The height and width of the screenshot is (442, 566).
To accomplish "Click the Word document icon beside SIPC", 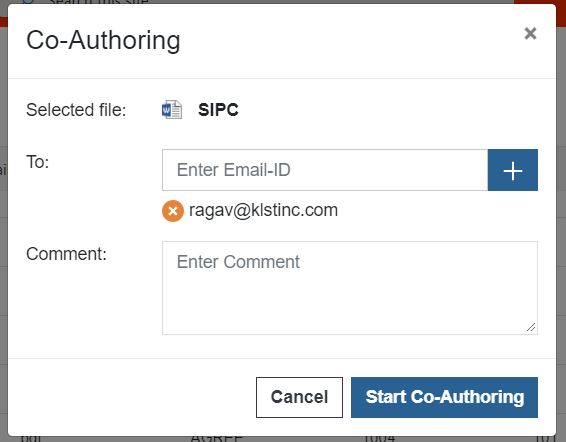I will point(172,109).
